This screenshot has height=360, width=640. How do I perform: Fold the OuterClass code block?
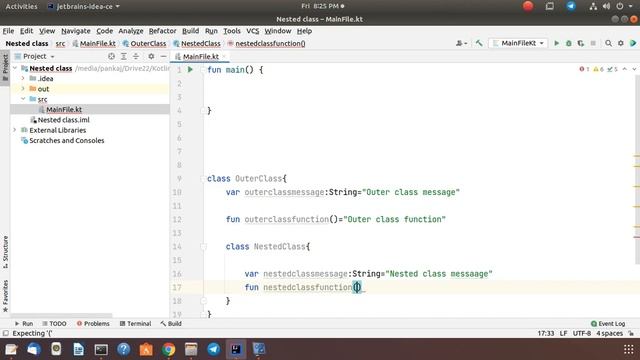tap(203, 179)
